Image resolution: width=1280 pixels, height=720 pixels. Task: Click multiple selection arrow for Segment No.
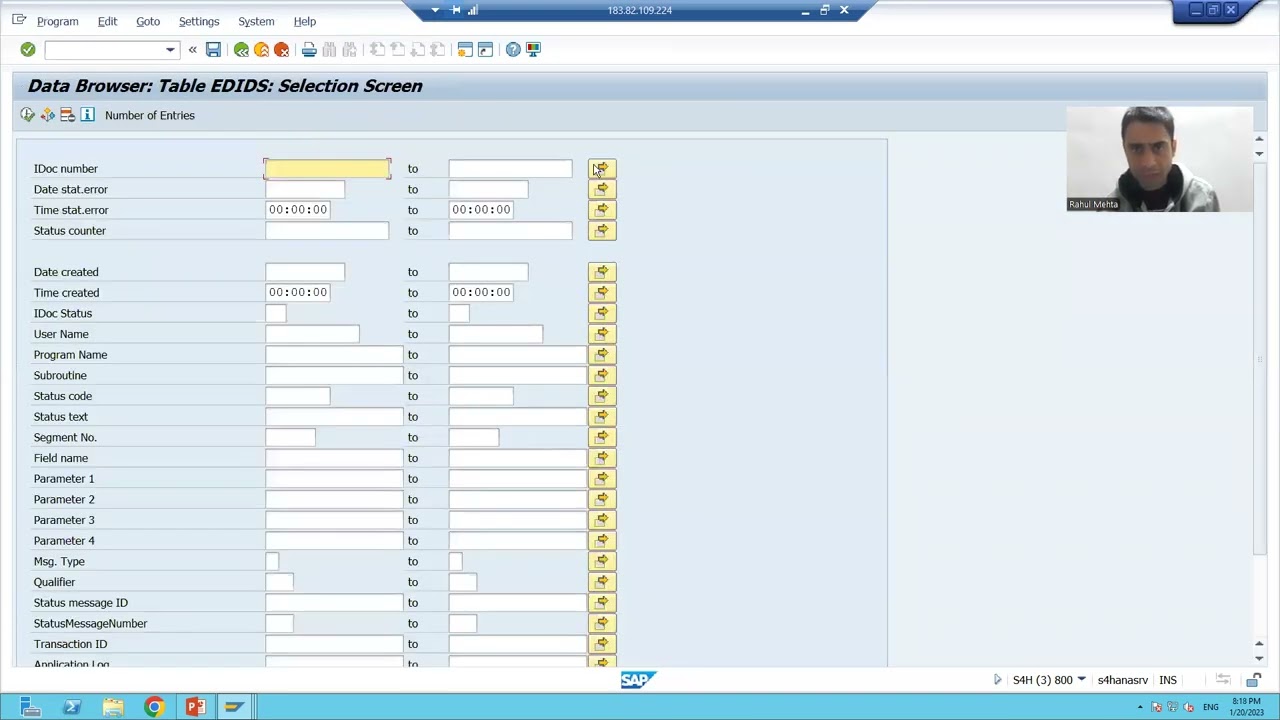click(602, 437)
